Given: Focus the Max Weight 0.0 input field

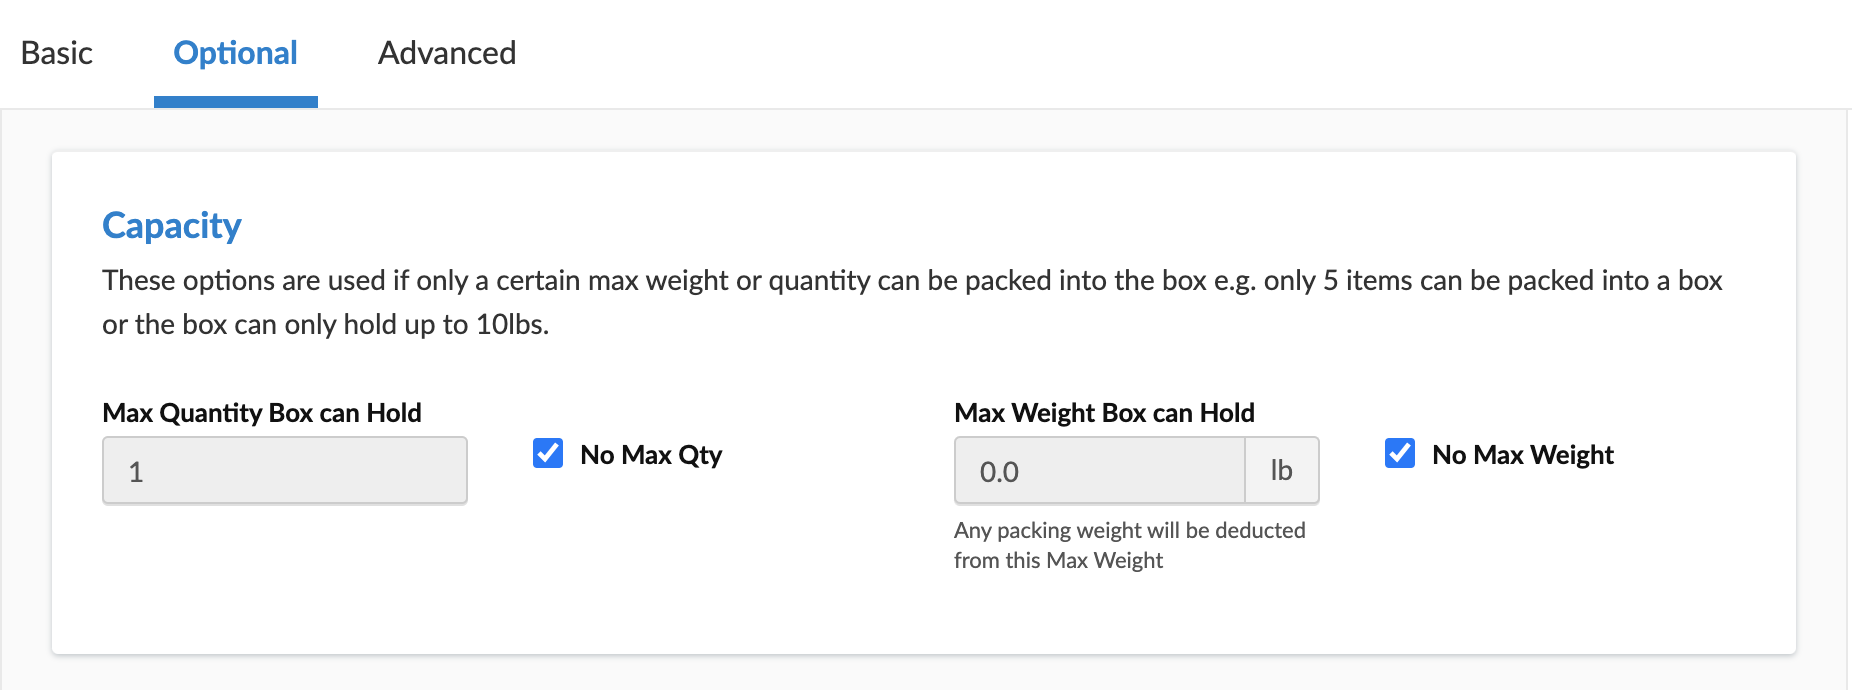Looking at the screenshot, I should point(1100,471).
